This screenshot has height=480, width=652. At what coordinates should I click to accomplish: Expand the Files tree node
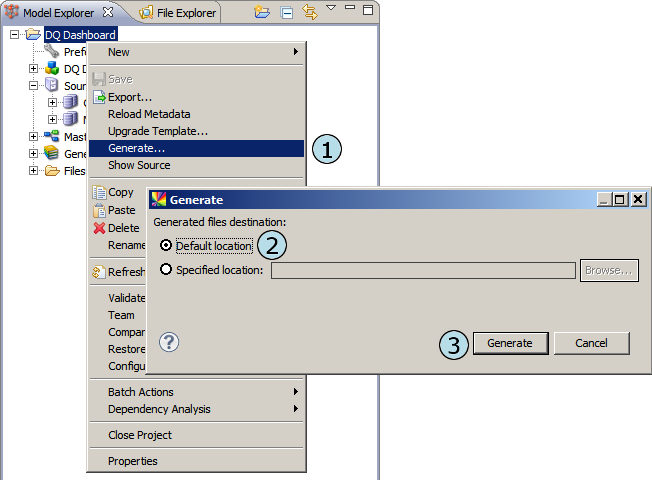tap(33, 171)
